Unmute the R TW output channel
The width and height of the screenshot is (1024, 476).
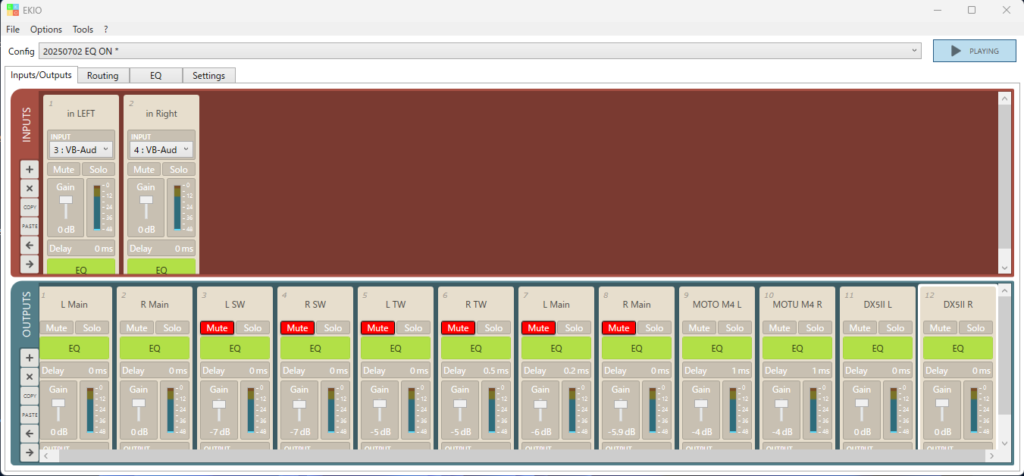click(x=458, y=328)
